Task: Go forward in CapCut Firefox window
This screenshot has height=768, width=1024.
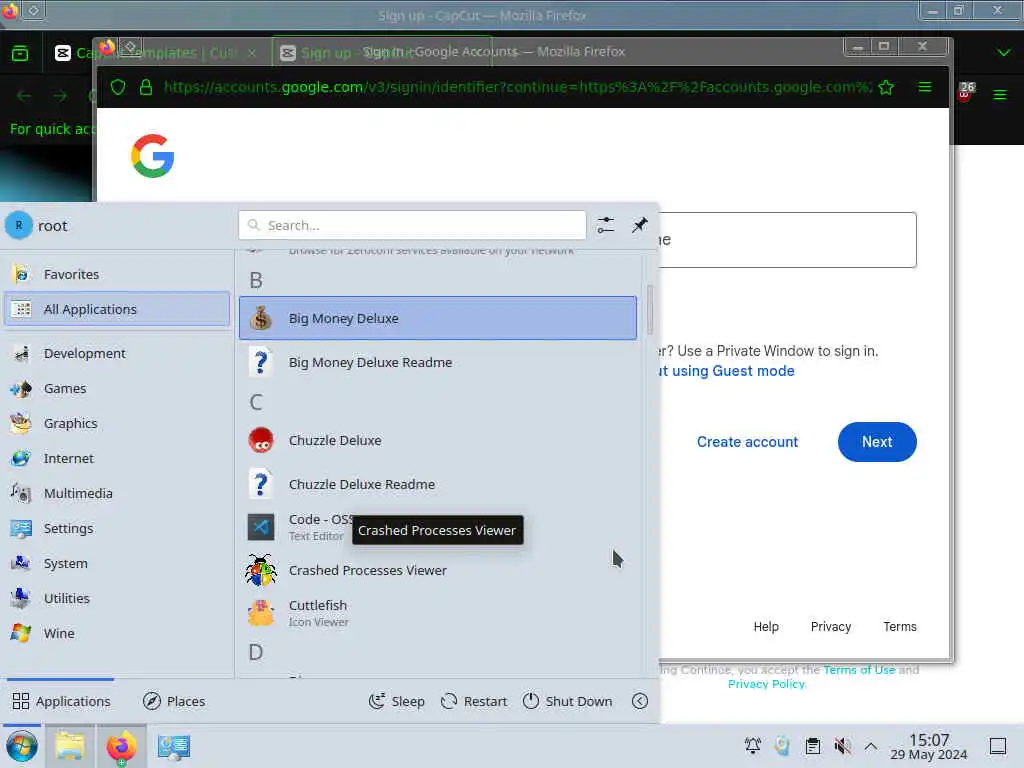Action: 60,96
